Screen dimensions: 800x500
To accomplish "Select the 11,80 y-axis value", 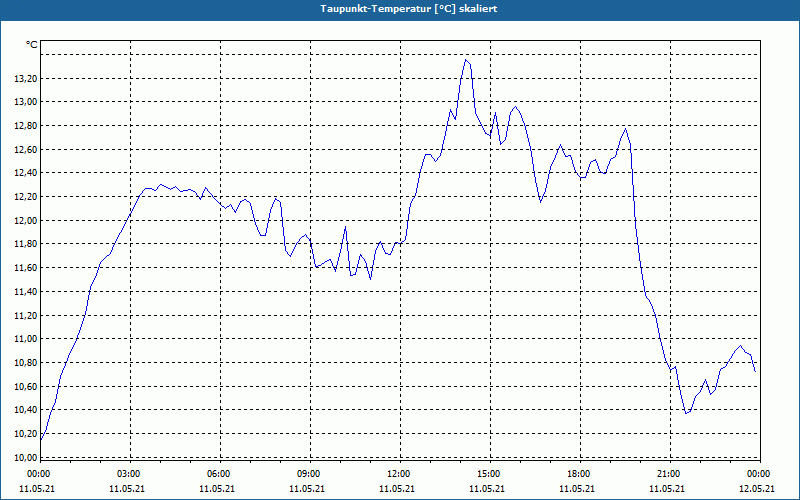I will click(27, 244).
